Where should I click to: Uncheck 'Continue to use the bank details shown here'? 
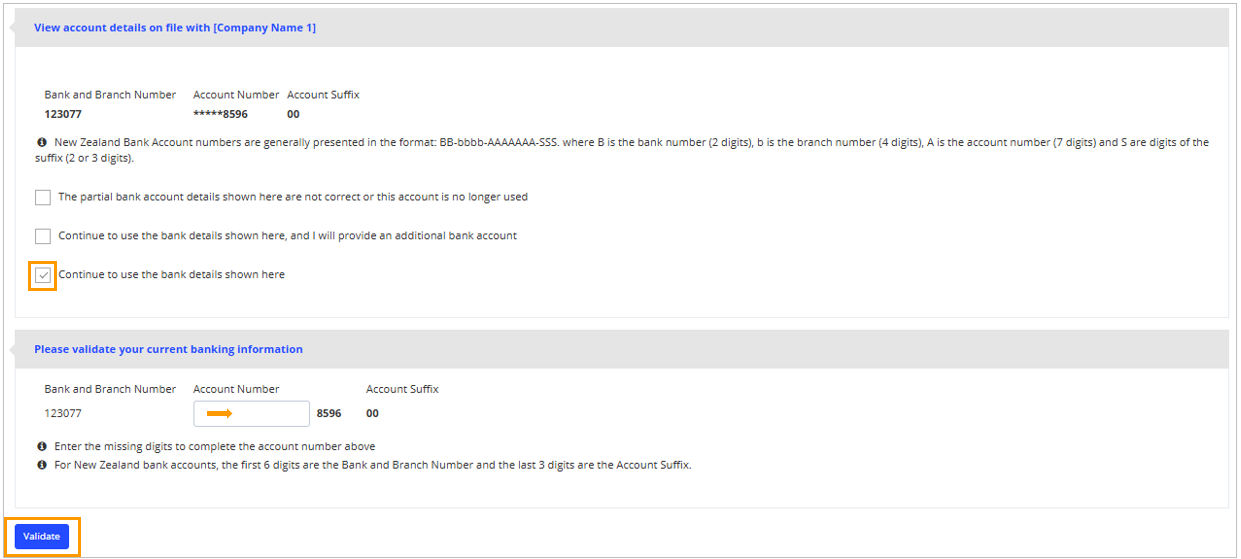(x=43, y=275)
